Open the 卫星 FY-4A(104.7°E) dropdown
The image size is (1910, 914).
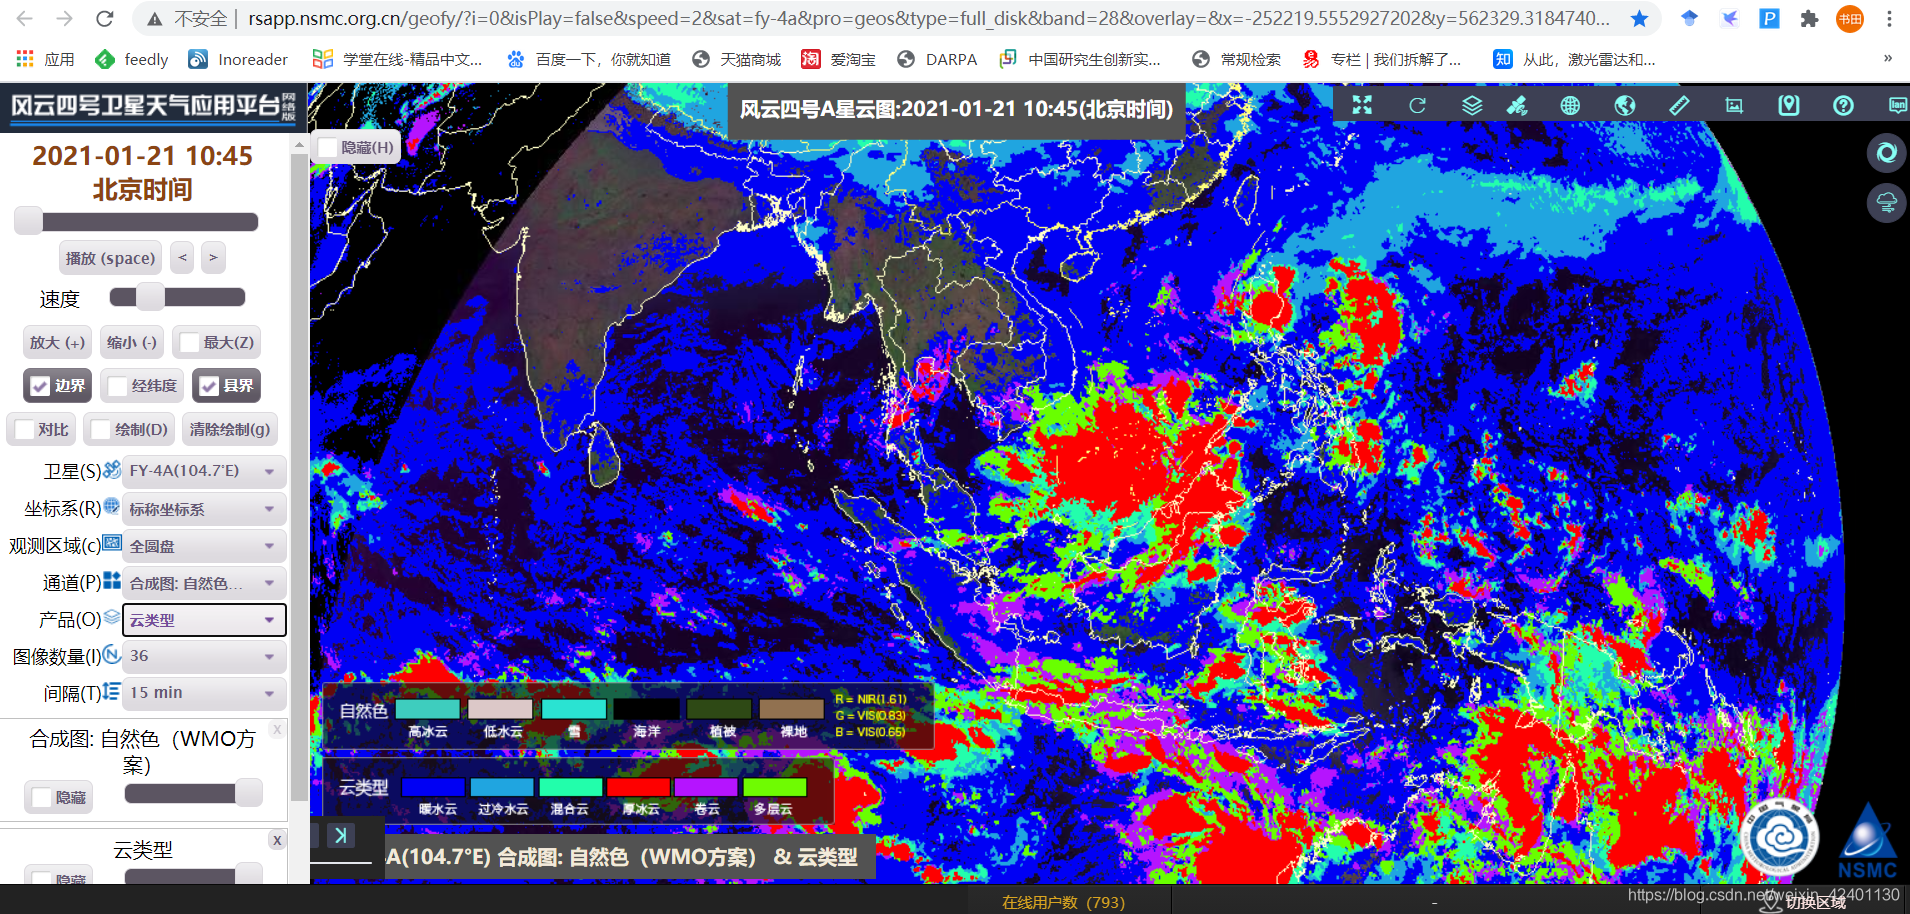(x=204, y=471)
